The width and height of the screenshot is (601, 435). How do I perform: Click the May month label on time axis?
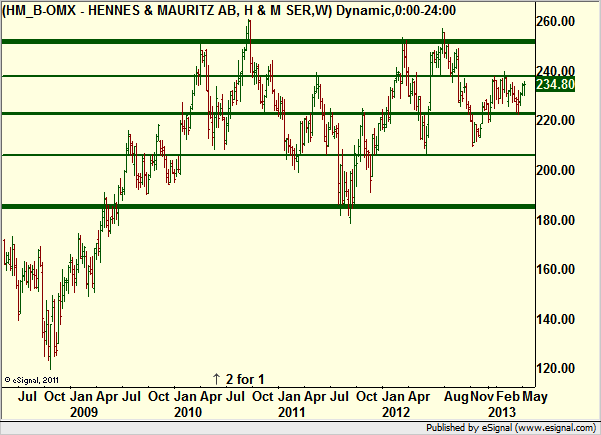tap(535, 397)
